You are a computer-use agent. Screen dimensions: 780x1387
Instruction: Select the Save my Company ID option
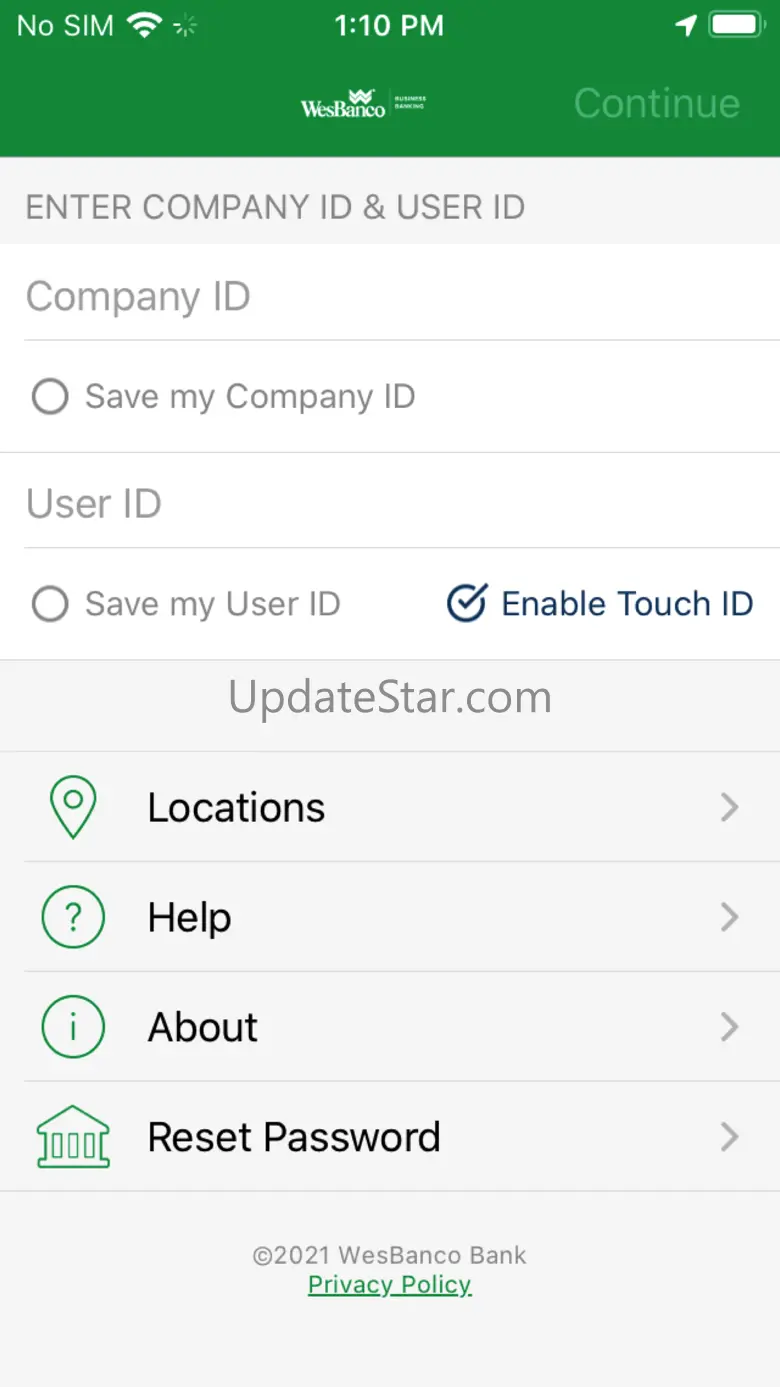click(x=50, y=397)
